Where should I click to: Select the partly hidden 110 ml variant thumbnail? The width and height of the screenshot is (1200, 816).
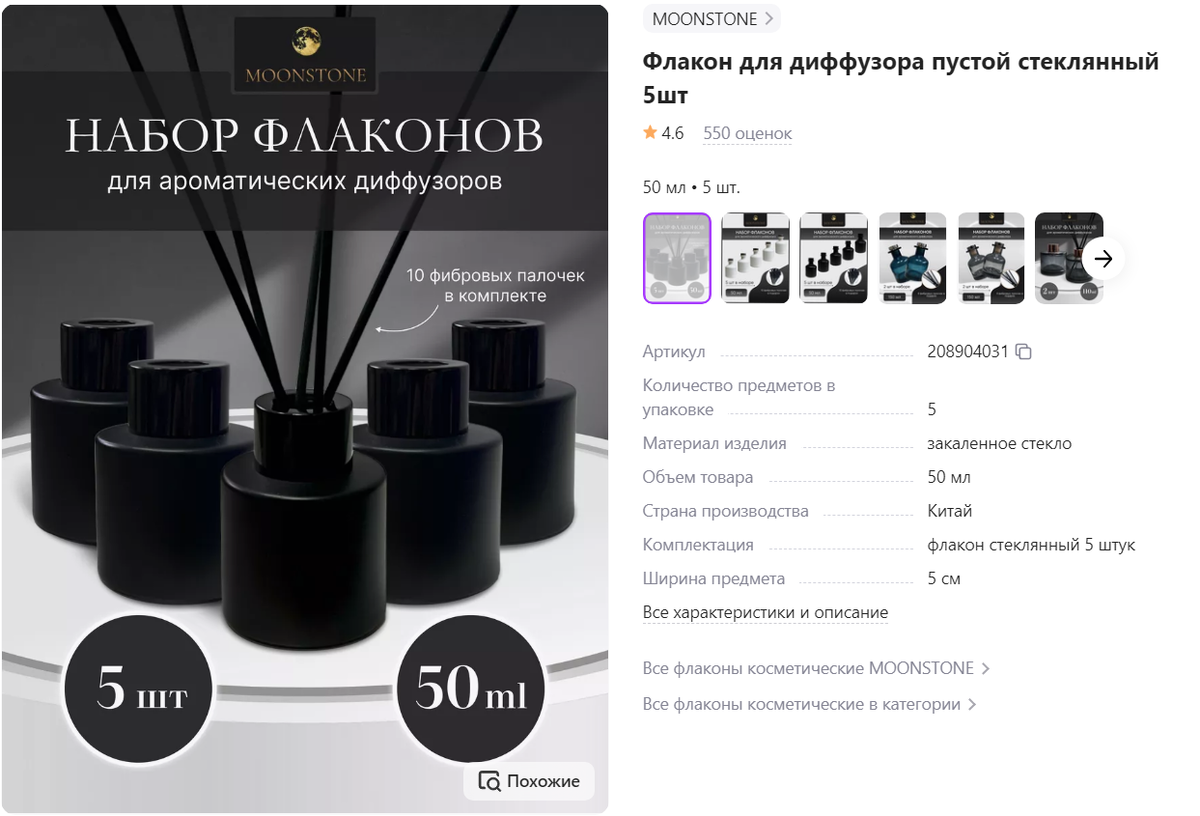(1068, 258)
